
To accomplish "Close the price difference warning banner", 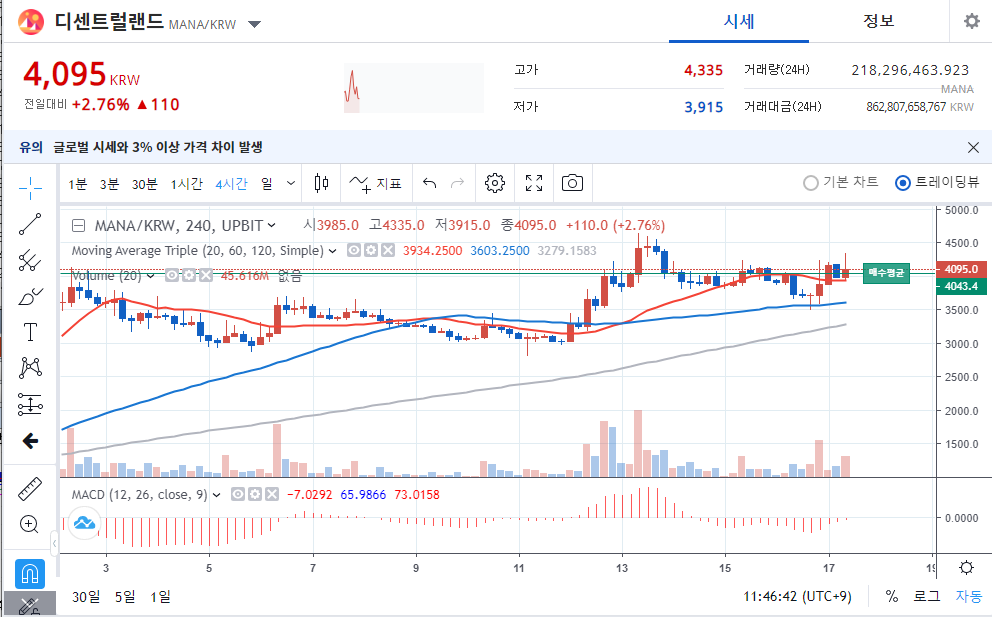I will (x=973, y=147).
